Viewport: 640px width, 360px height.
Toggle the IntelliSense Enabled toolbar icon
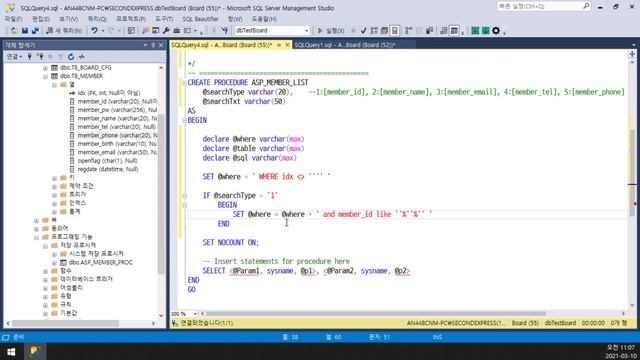pyautogui.click(x=395, y=31)
